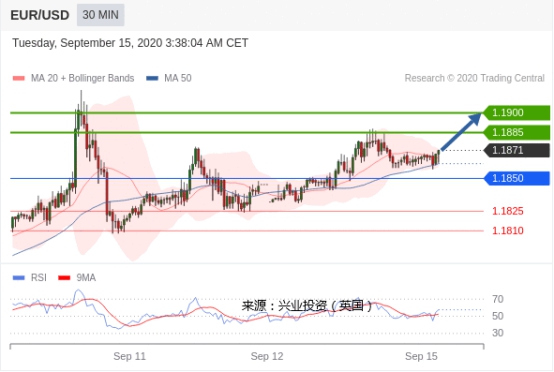The height and width of the screenshot is (372, 554).
Task: Click the MA 50 legend label
Action: pyautogui.click(x=178, y=78)
